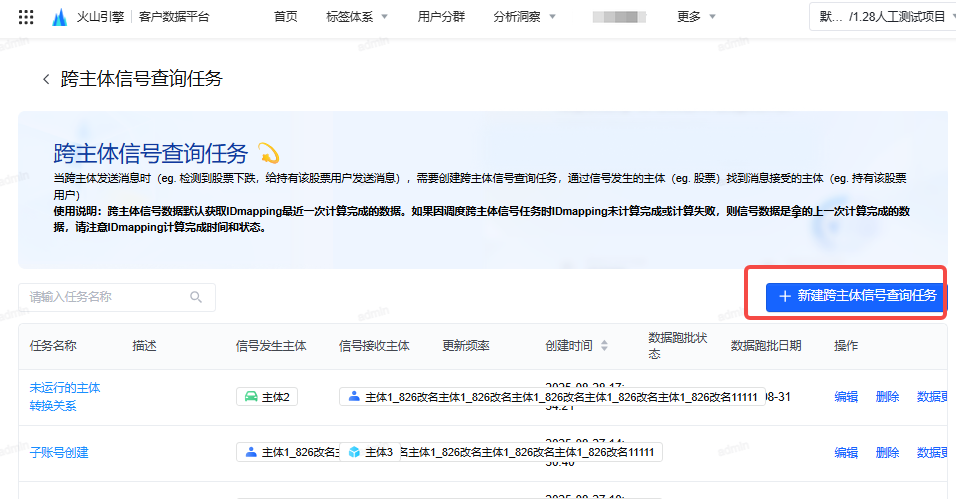This screenshot has height=499, width=956.
Task: Click the person icon in 子账号创建 row sender tag
Action: point(251,452)
